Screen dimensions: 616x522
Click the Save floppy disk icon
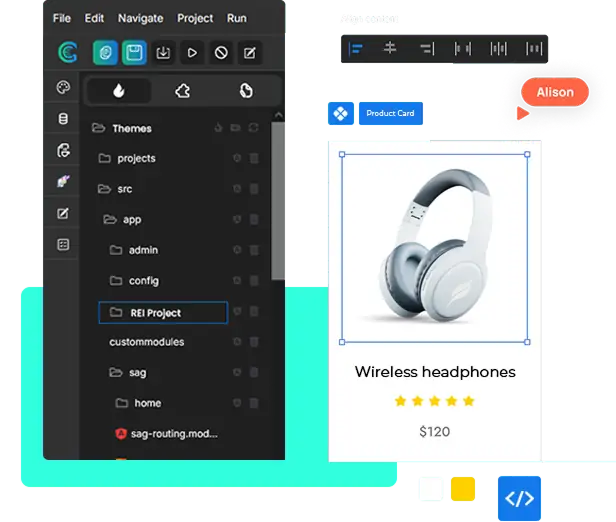134,53
